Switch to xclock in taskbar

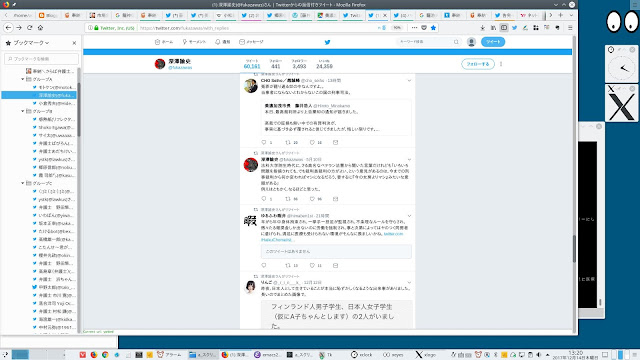pos(362,355)
